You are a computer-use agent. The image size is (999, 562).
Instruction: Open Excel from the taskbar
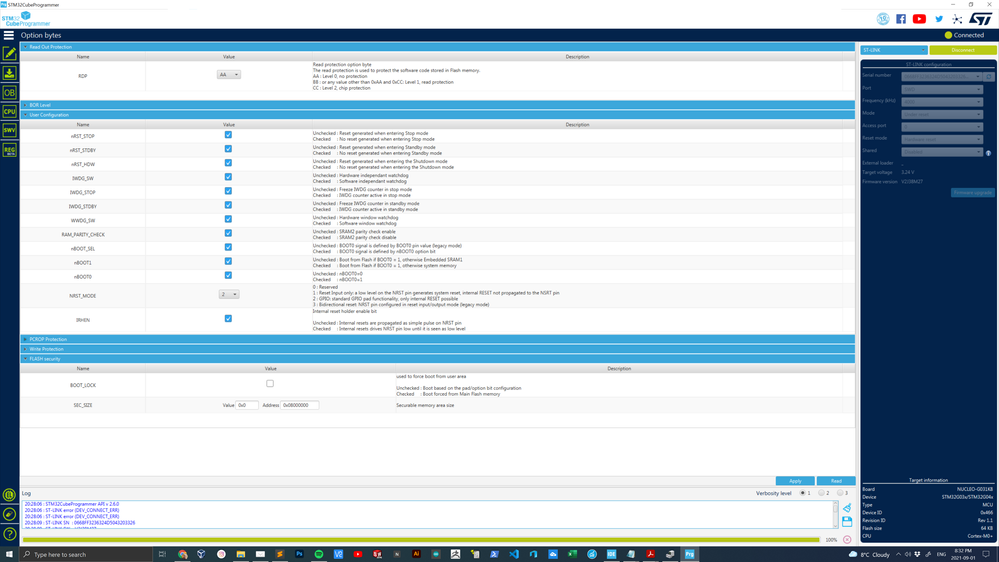pos(572,554)
